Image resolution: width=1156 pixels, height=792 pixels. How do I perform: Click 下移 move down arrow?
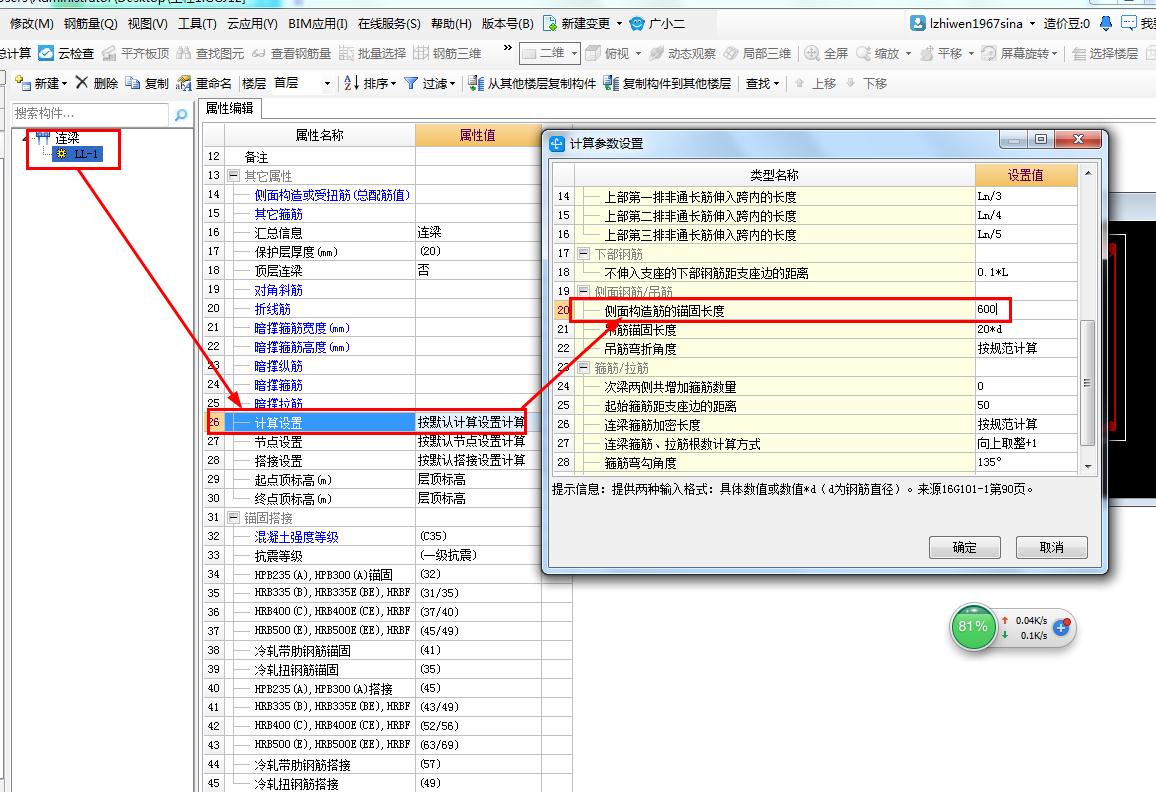coord(851,83)
